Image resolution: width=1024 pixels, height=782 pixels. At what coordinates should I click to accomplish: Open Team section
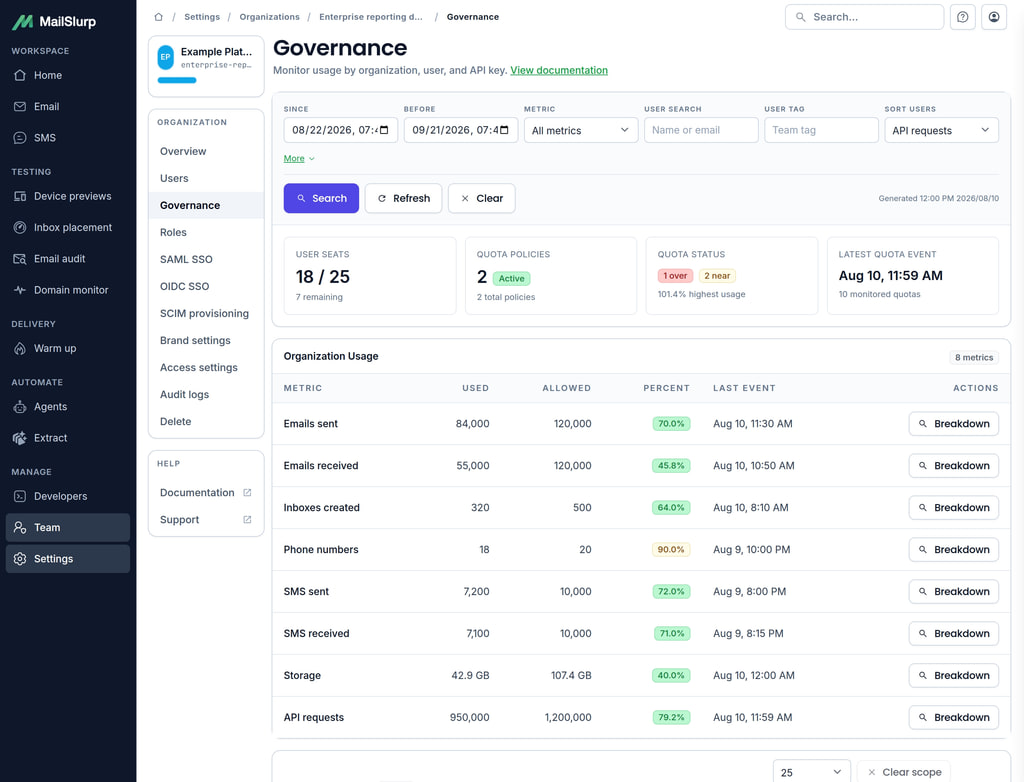68,527
